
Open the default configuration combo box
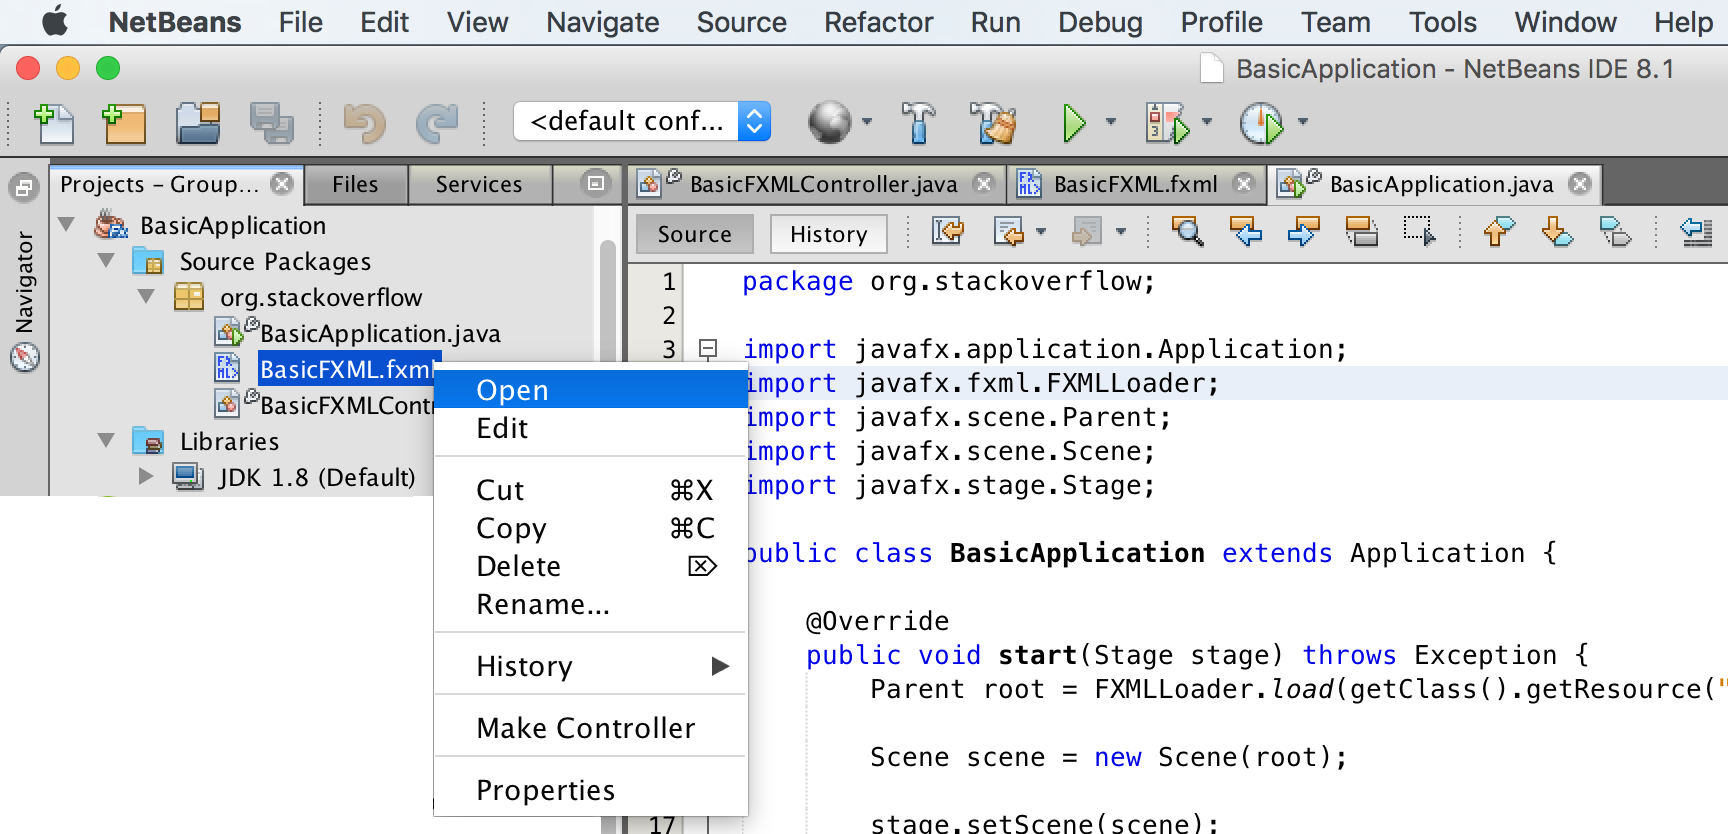[x=642, y=121]
